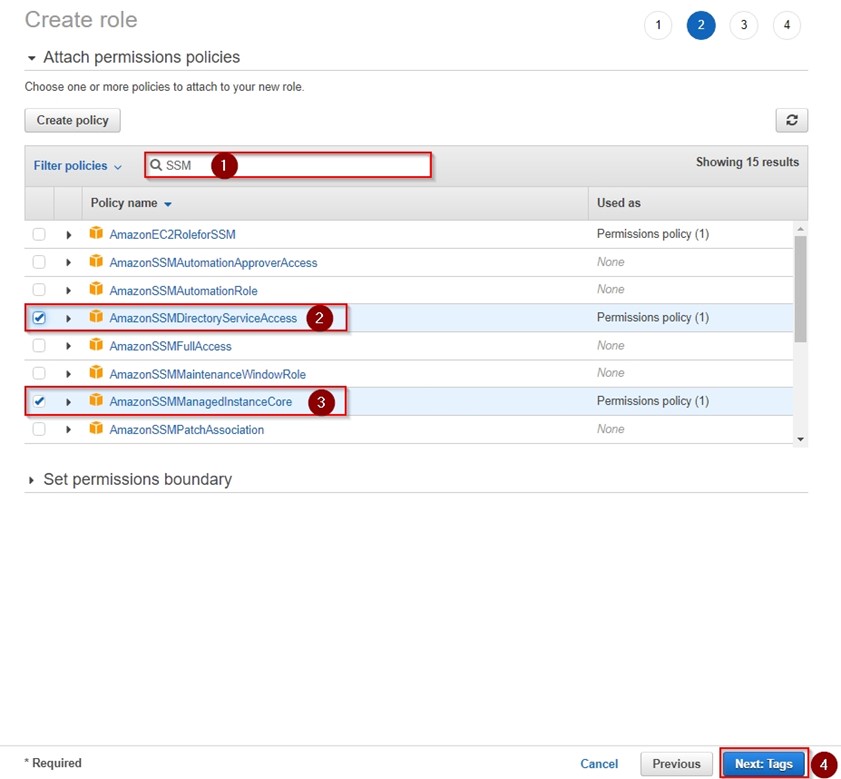Click the AmazonSSMFullAccess policy cube icon
The image size is (841, 779).
(x=96, y=346)
